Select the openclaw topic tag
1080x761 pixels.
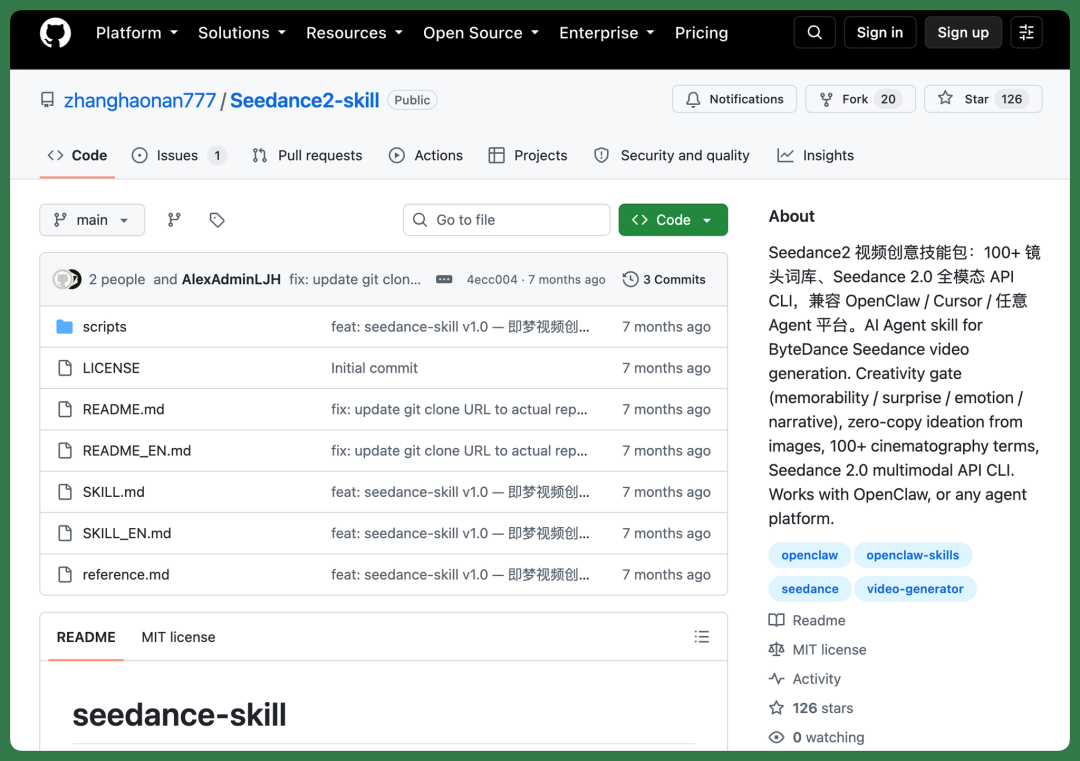[x=809, y=555]
